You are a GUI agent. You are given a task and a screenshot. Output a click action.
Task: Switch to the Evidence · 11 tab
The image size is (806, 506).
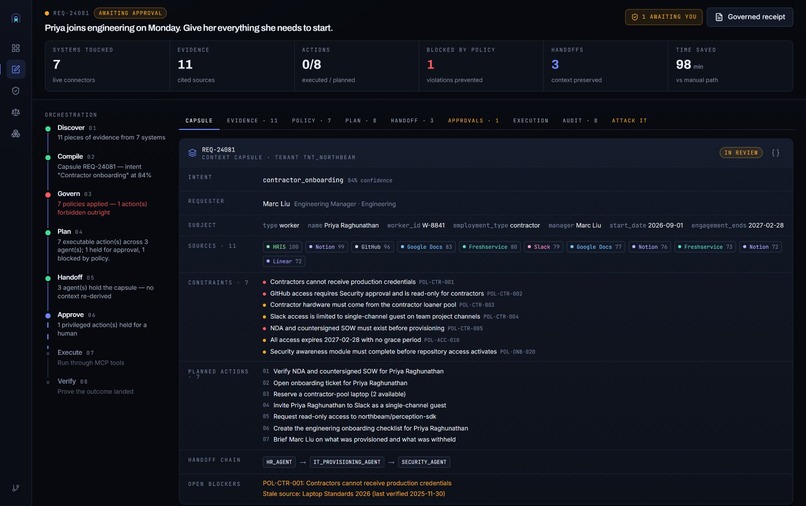[x=252, y=120]
